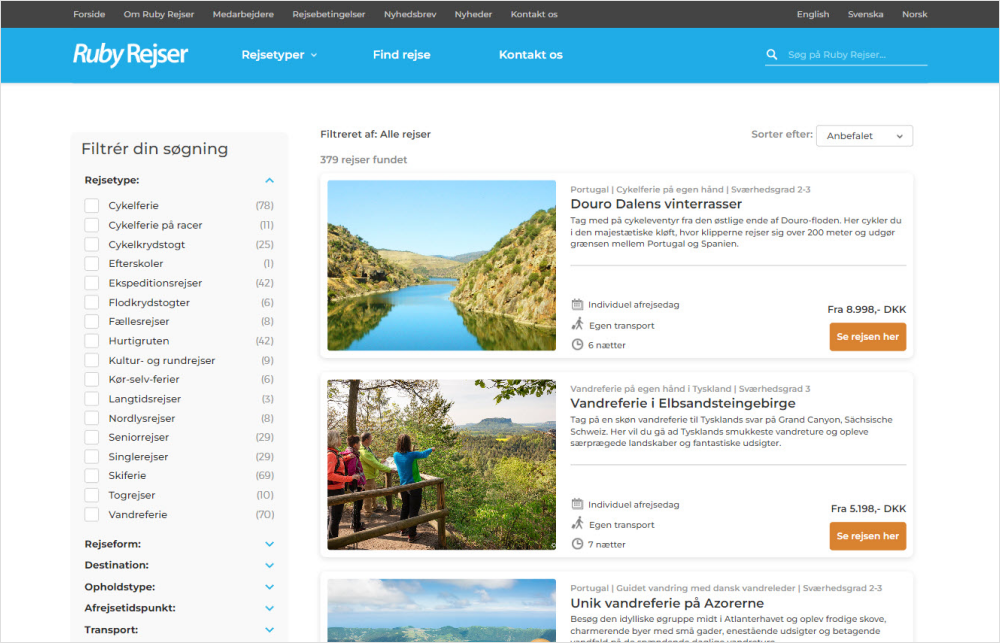Image resolution: width=1000 pixels, height=643 pixels.
Task: Enable the Nordlysrejser checkbox
Action: [92, 418]
